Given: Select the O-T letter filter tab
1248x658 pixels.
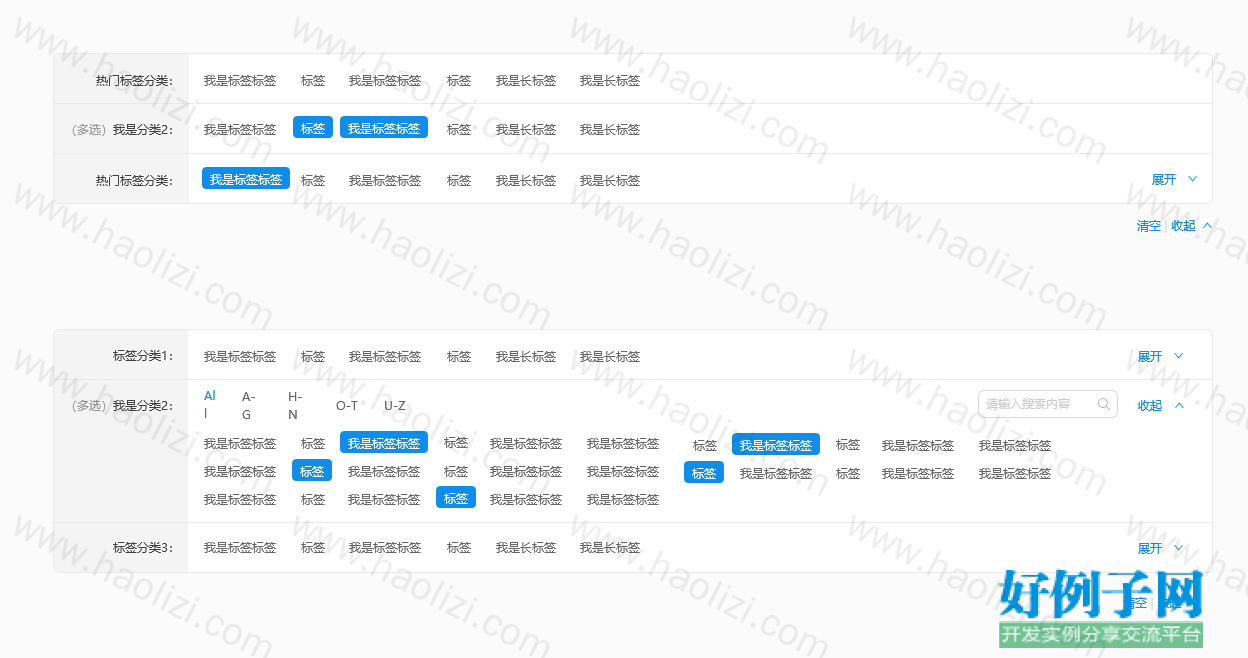Looking at the screenshot, I should (347, 405).
